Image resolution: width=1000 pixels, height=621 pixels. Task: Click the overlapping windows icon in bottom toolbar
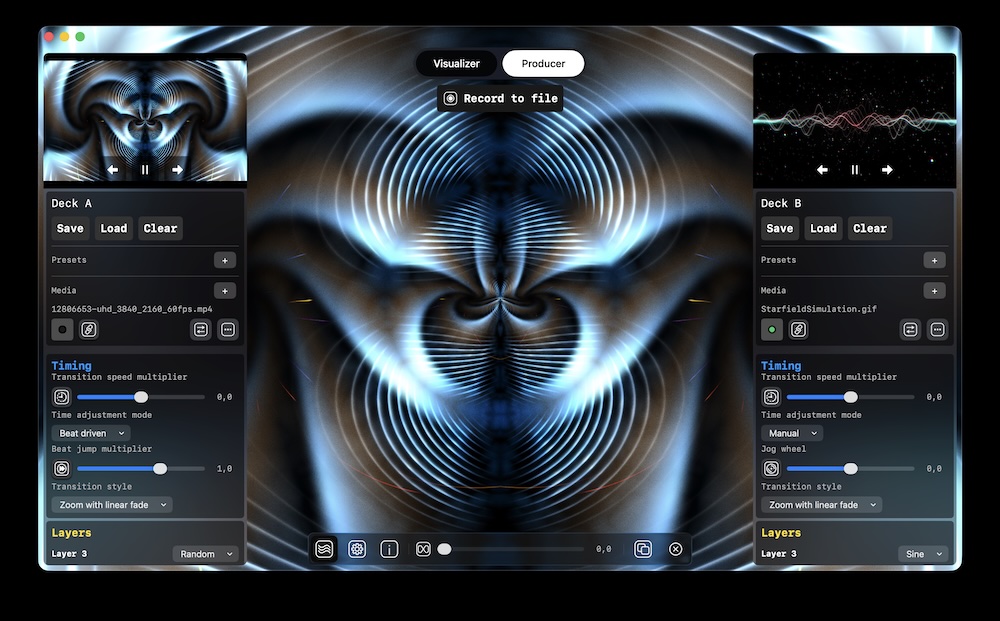pyautogui.click(x=643, y=549)
